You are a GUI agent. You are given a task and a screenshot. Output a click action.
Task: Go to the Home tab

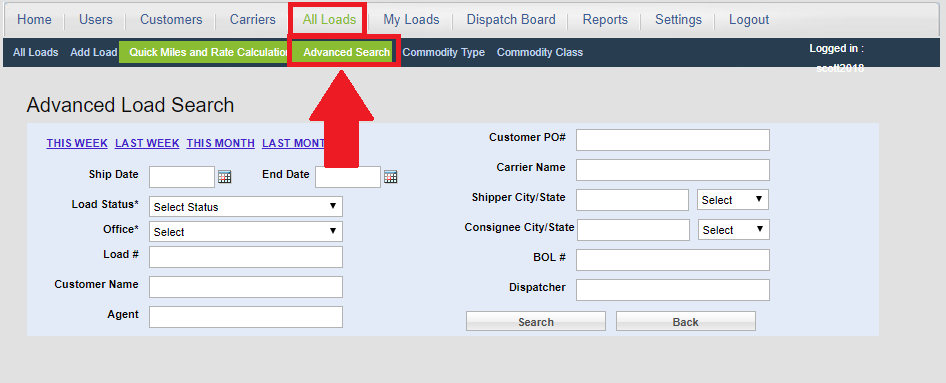[x=34, y=19]
